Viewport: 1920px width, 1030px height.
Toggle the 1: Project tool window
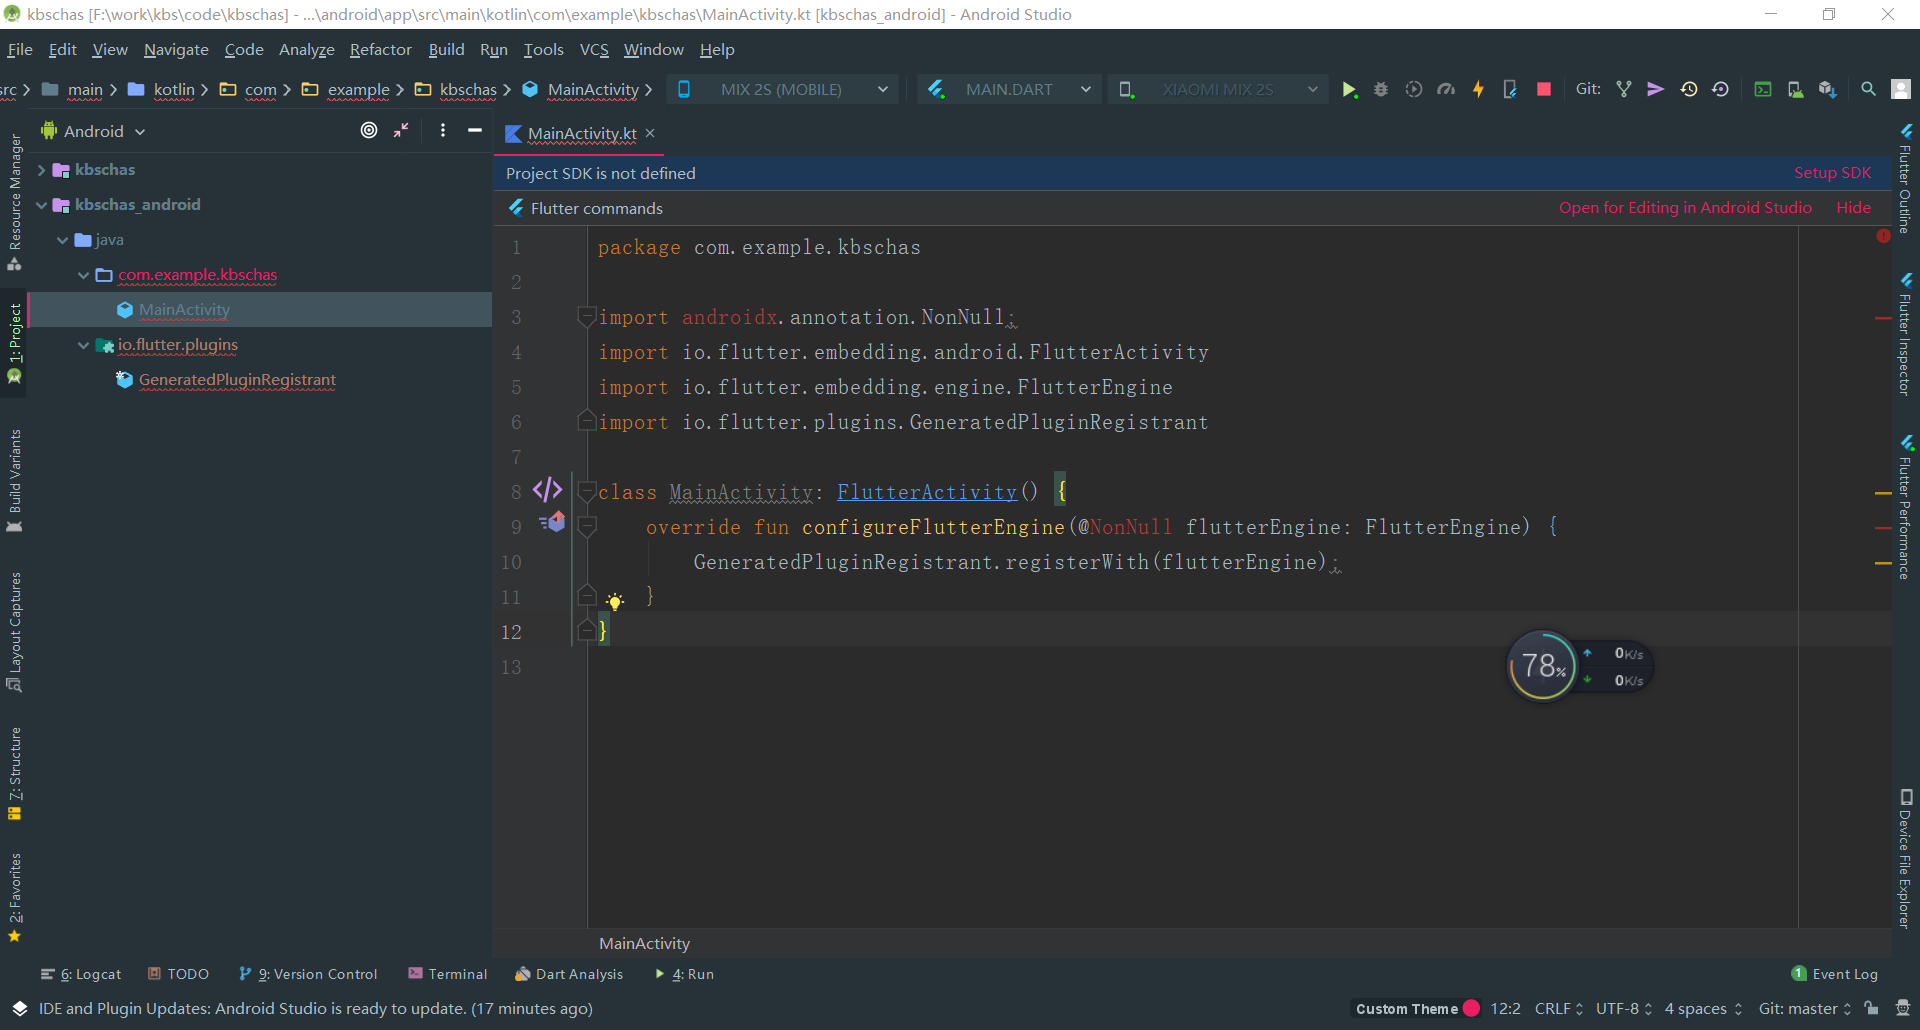(x=14, y=344)
